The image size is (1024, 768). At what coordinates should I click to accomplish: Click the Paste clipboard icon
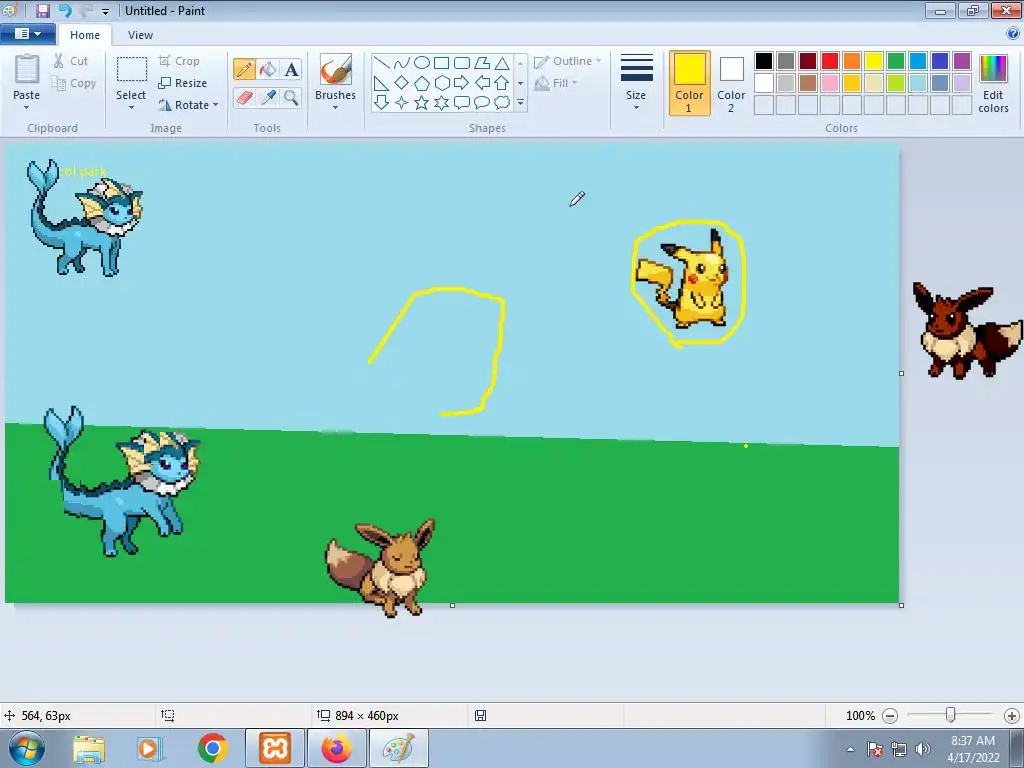point(27,69)
